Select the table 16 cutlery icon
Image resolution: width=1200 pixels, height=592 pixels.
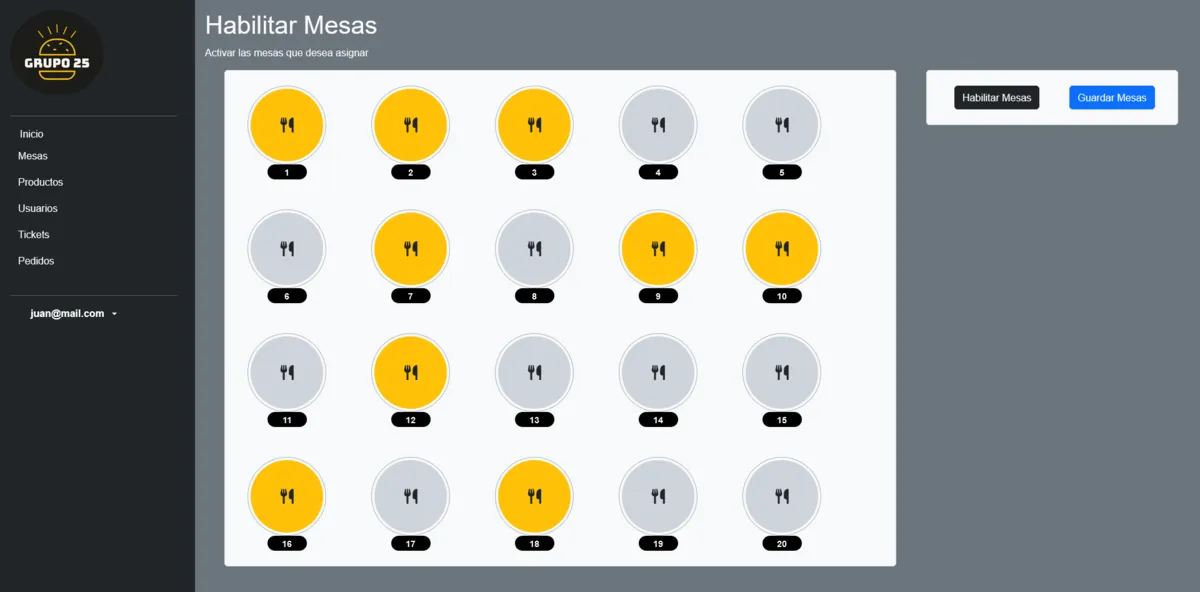coord(287,496)
